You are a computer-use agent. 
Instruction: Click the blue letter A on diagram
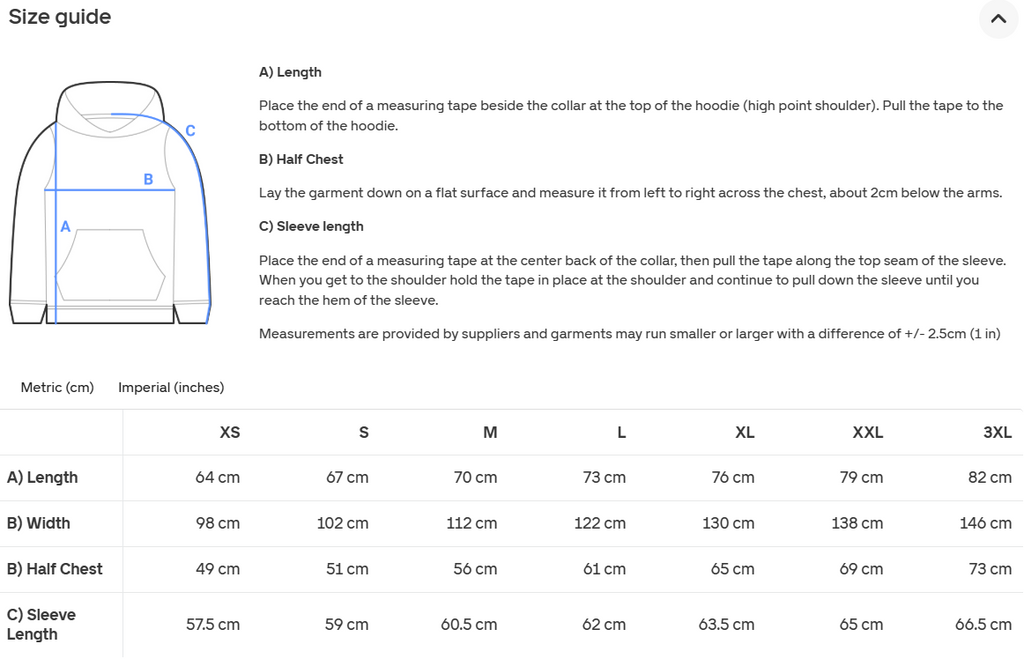(x=65, y=227)
